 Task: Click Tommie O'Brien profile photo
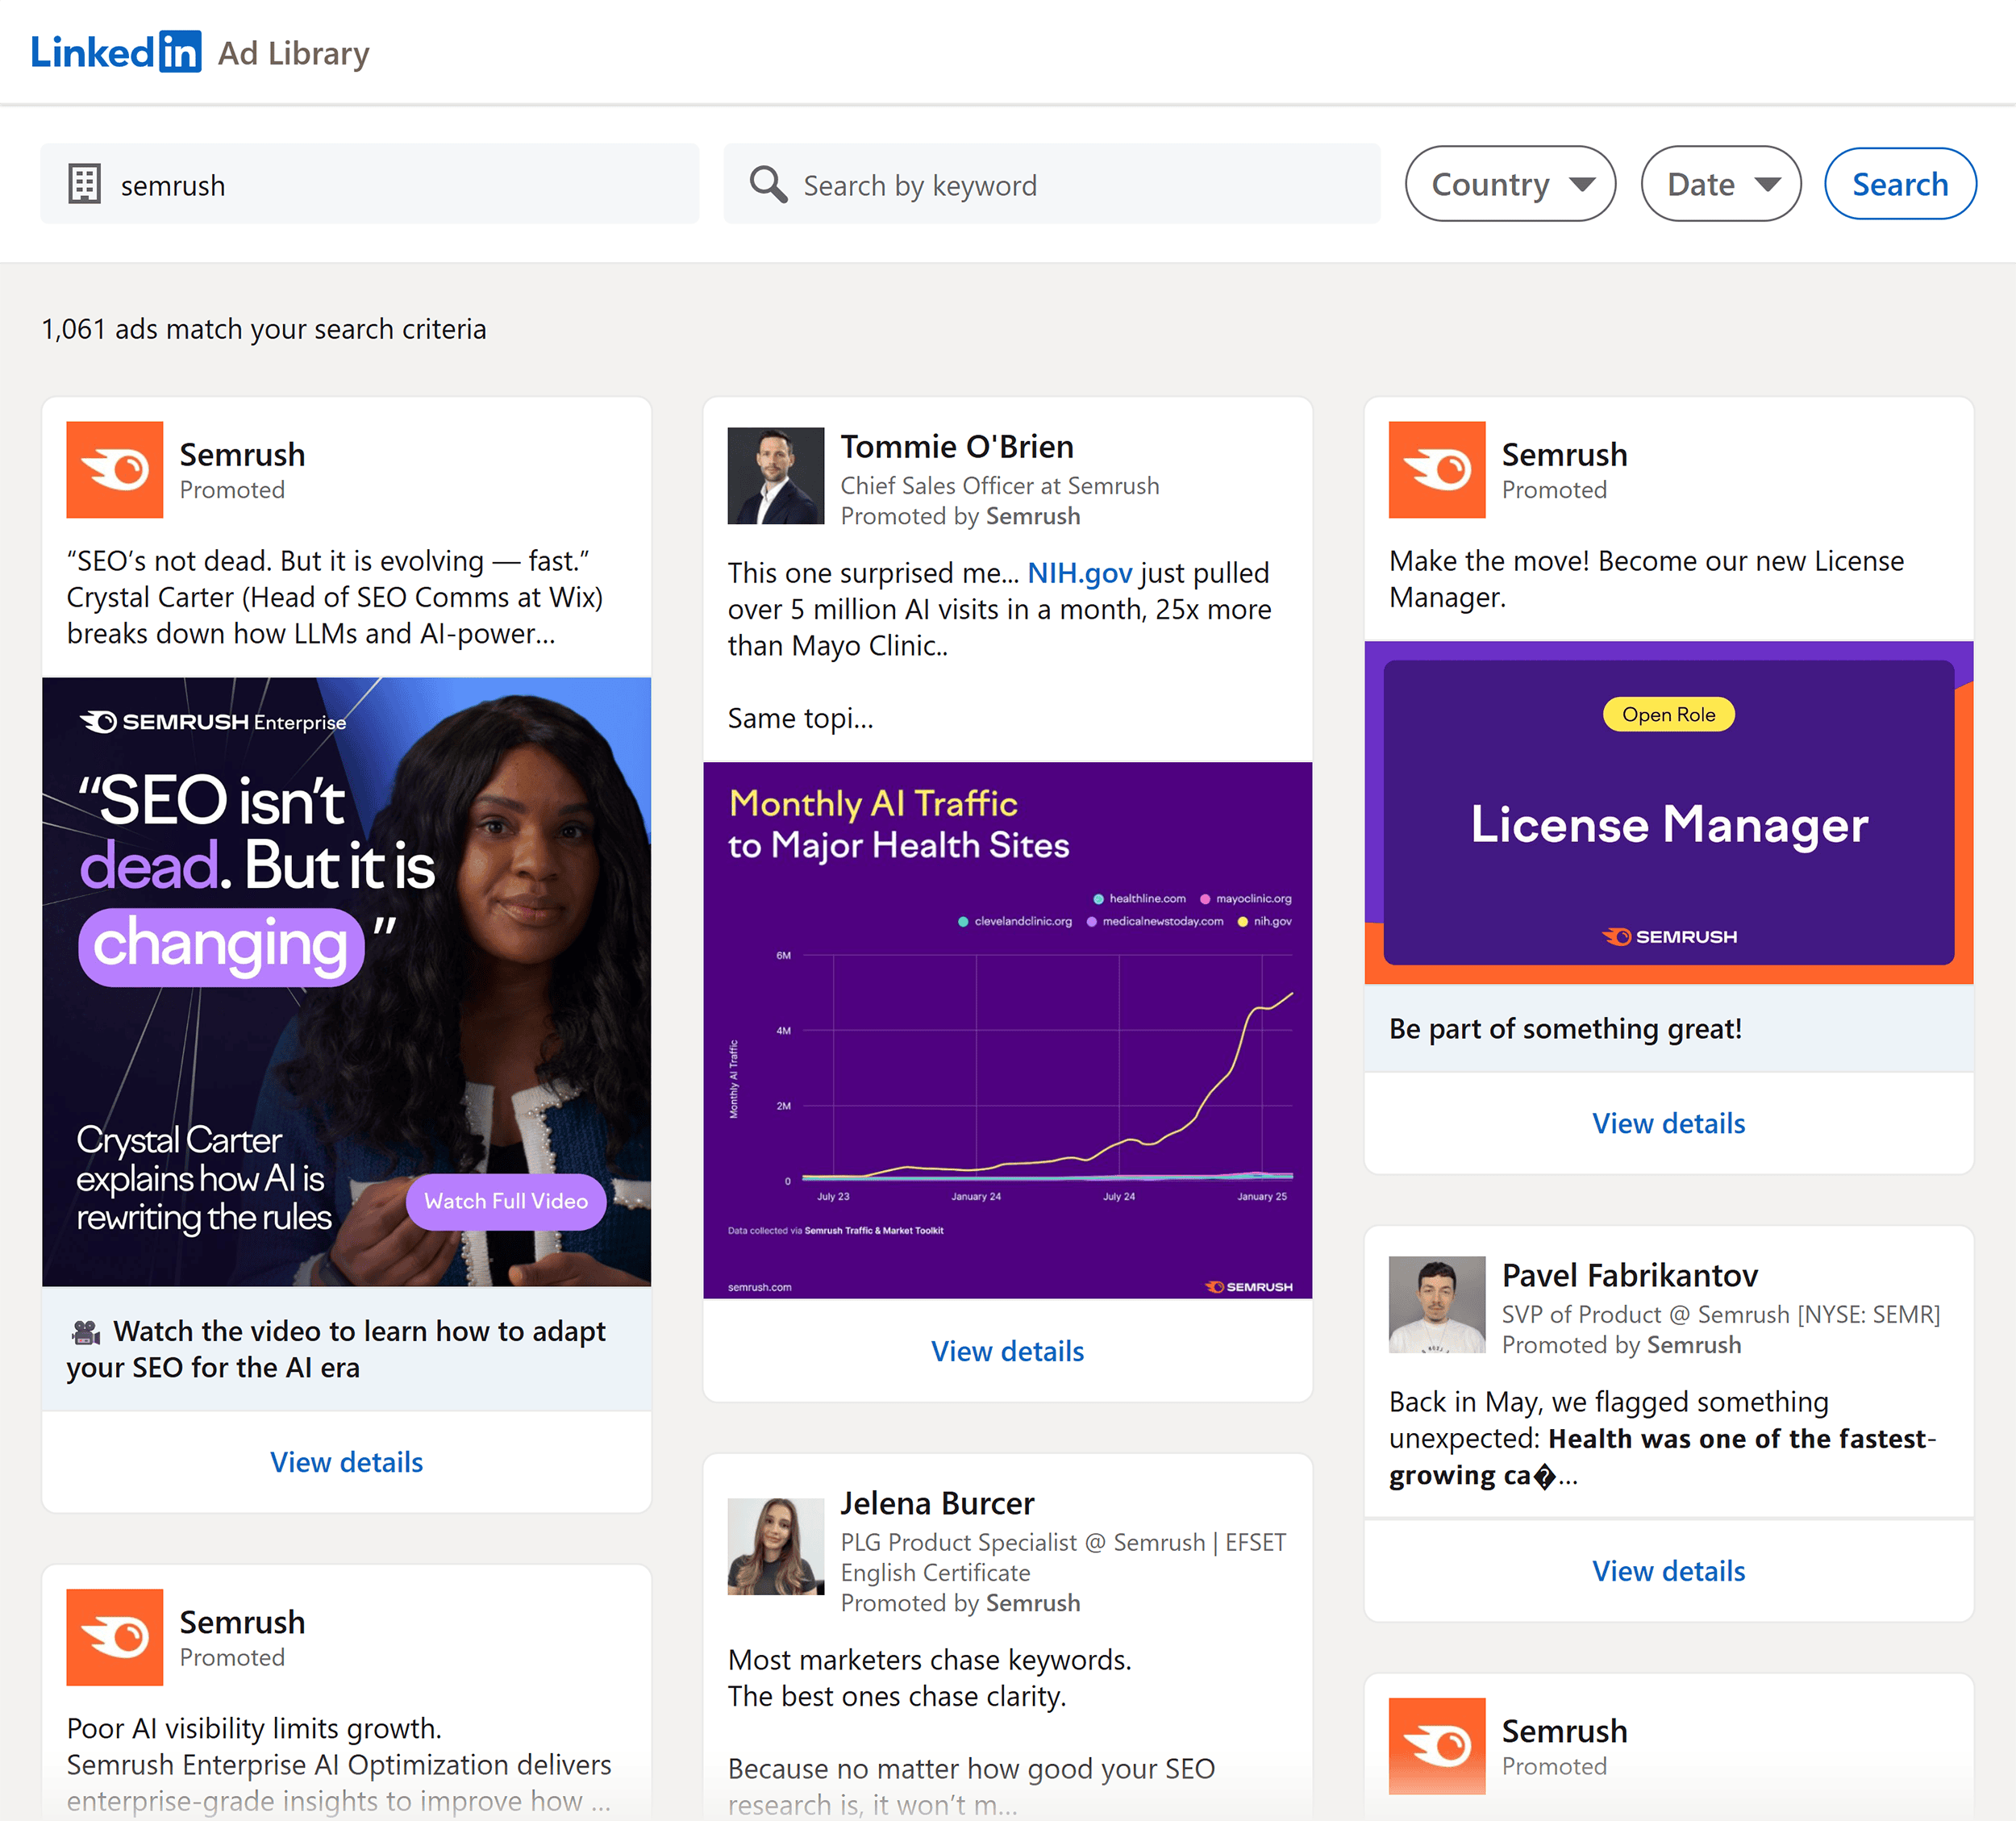tap(776, 476)
